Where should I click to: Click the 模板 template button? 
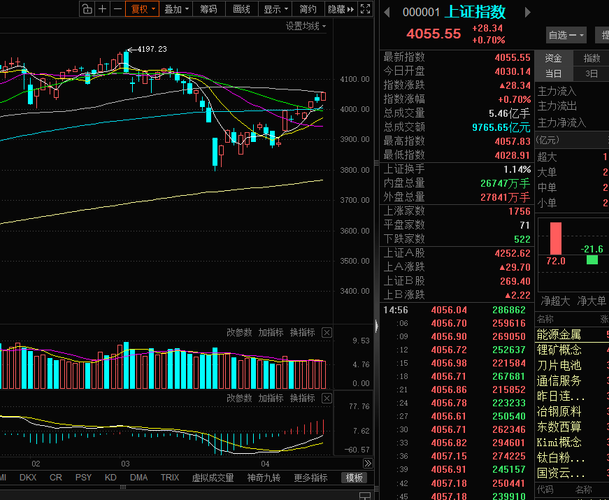354,477
